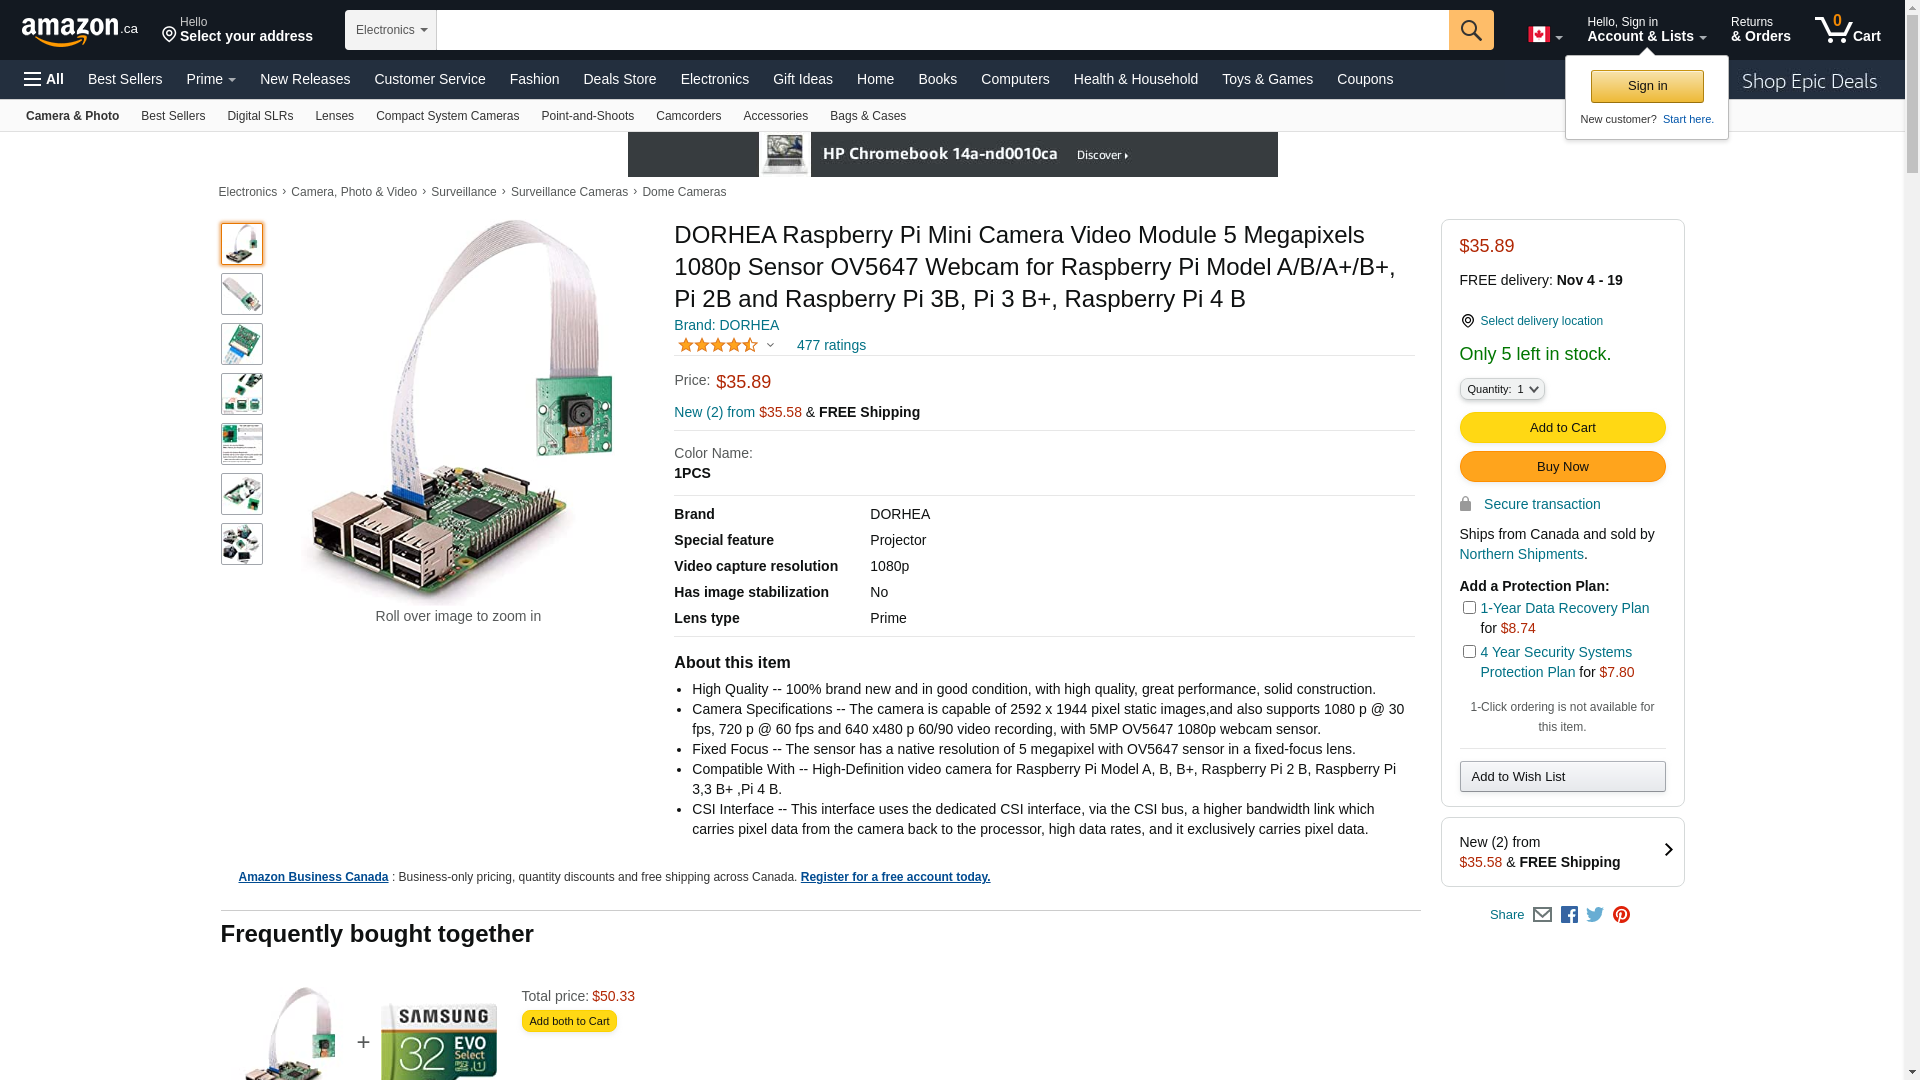This screenshot has height=1080, width=1920.
Task: Open the shopping cart icon
Action: pos(1847,29)
